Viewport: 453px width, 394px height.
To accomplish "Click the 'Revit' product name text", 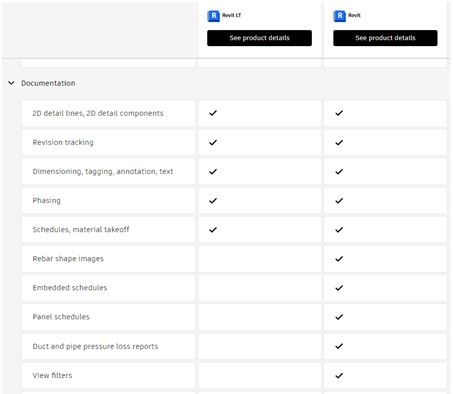I will (354, 15).
